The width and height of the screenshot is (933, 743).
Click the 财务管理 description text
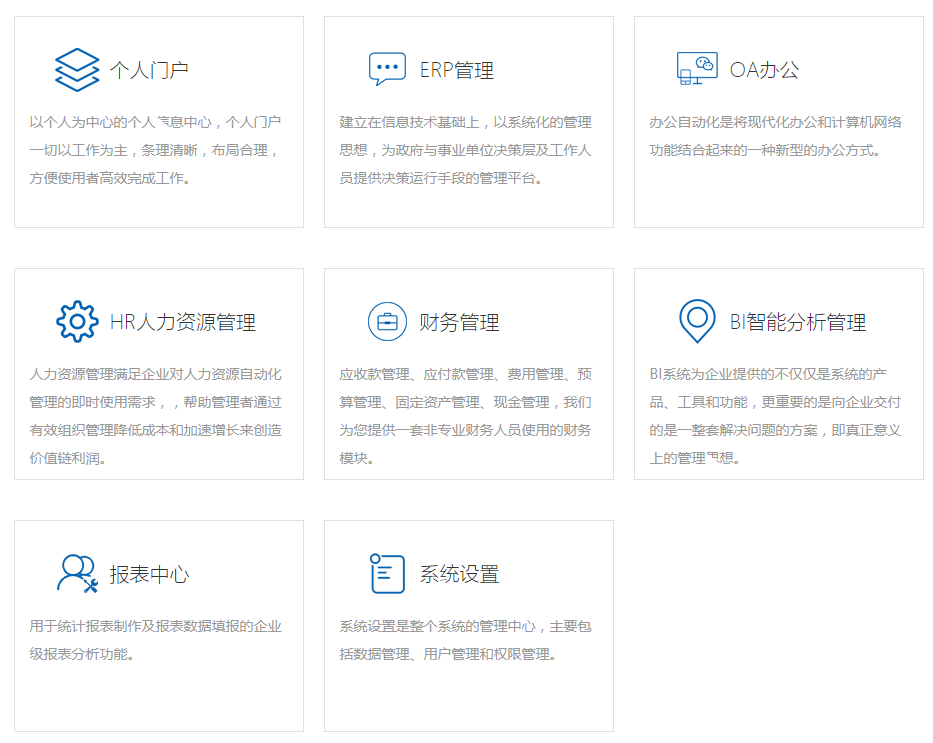465,416
